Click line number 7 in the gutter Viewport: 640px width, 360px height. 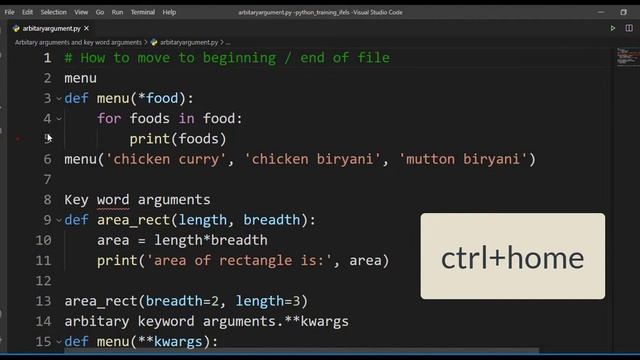[x=47, y=180]
